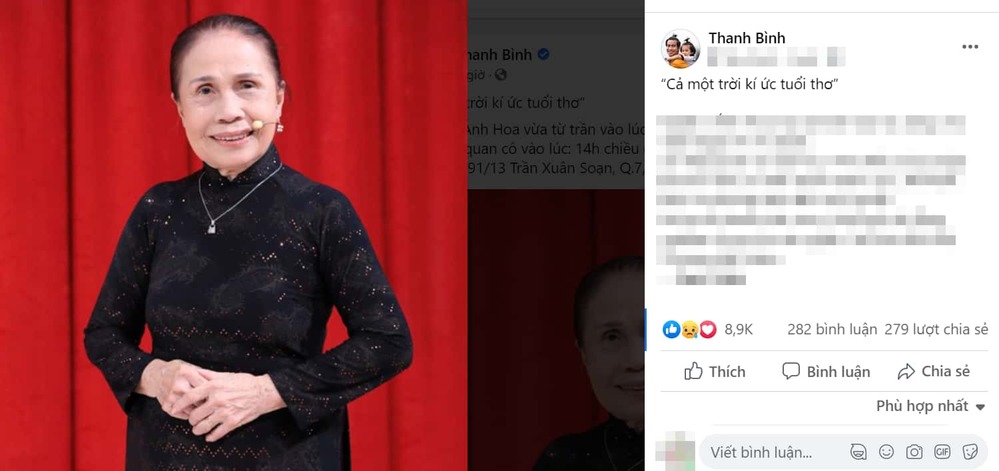Image resolution: width=999 pixels, height=471 pixels.
Task: Click Thích to like the post
Action: [714, 372]
